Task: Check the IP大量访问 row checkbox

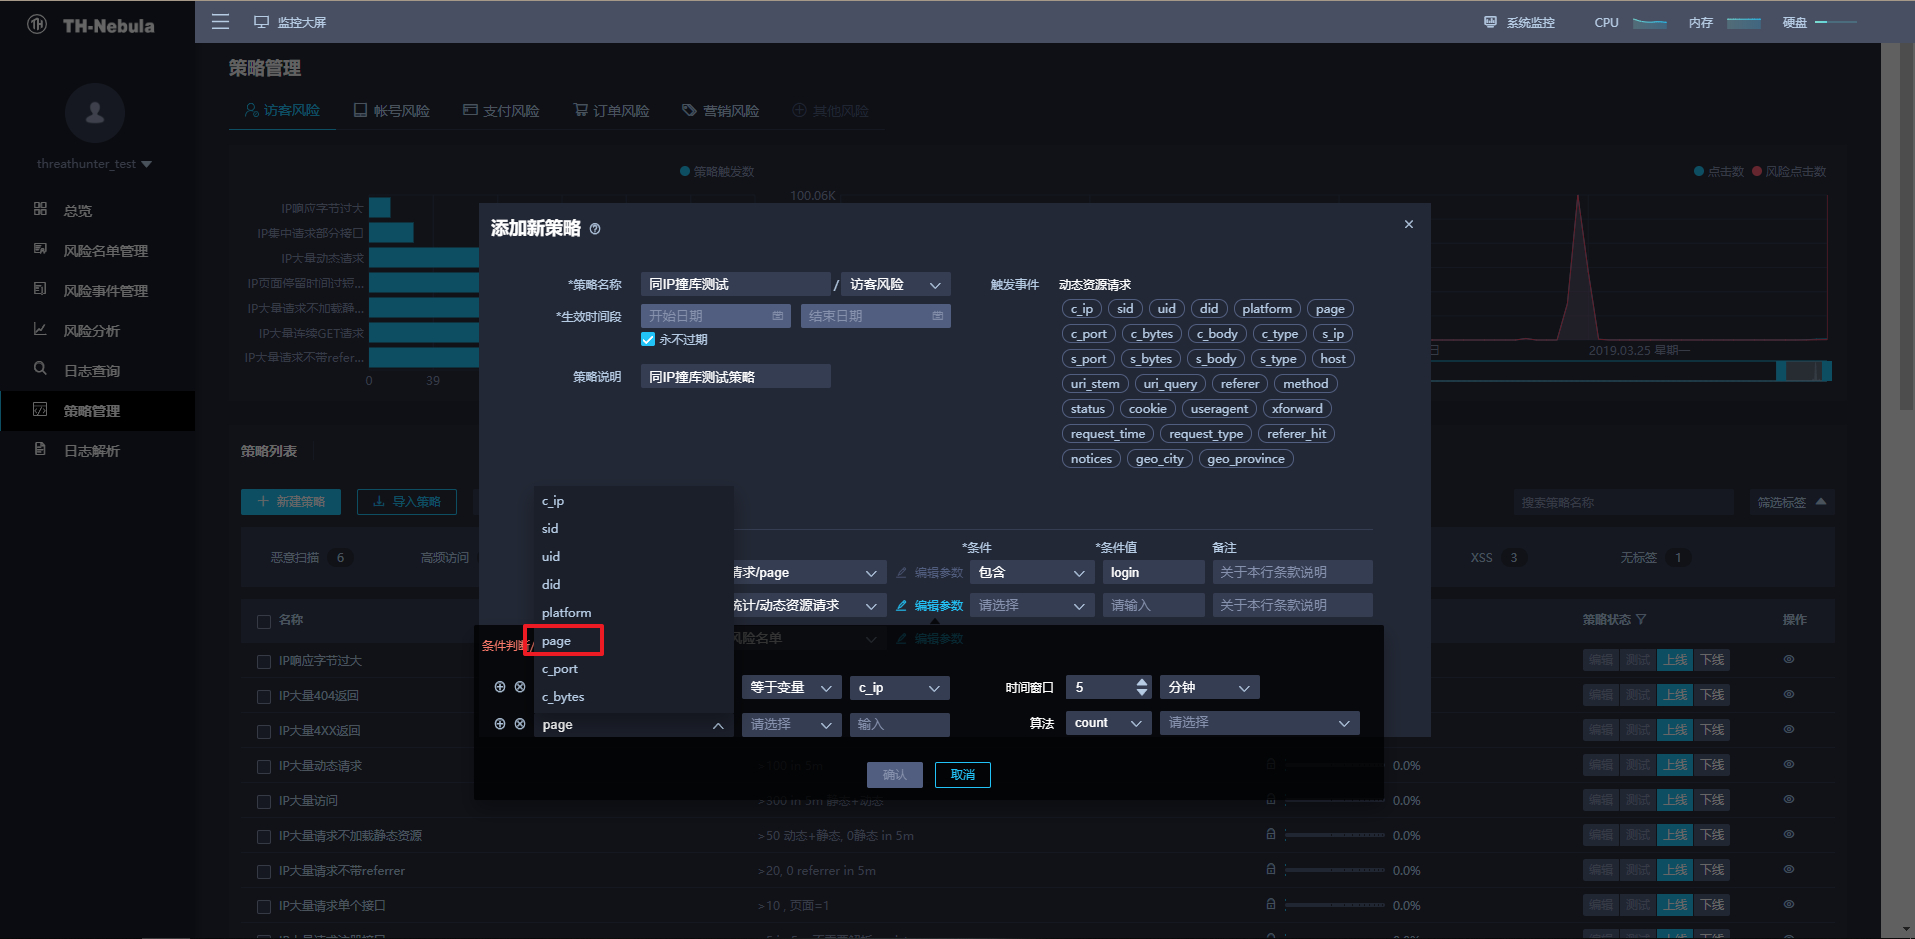Action: point(264,802)
